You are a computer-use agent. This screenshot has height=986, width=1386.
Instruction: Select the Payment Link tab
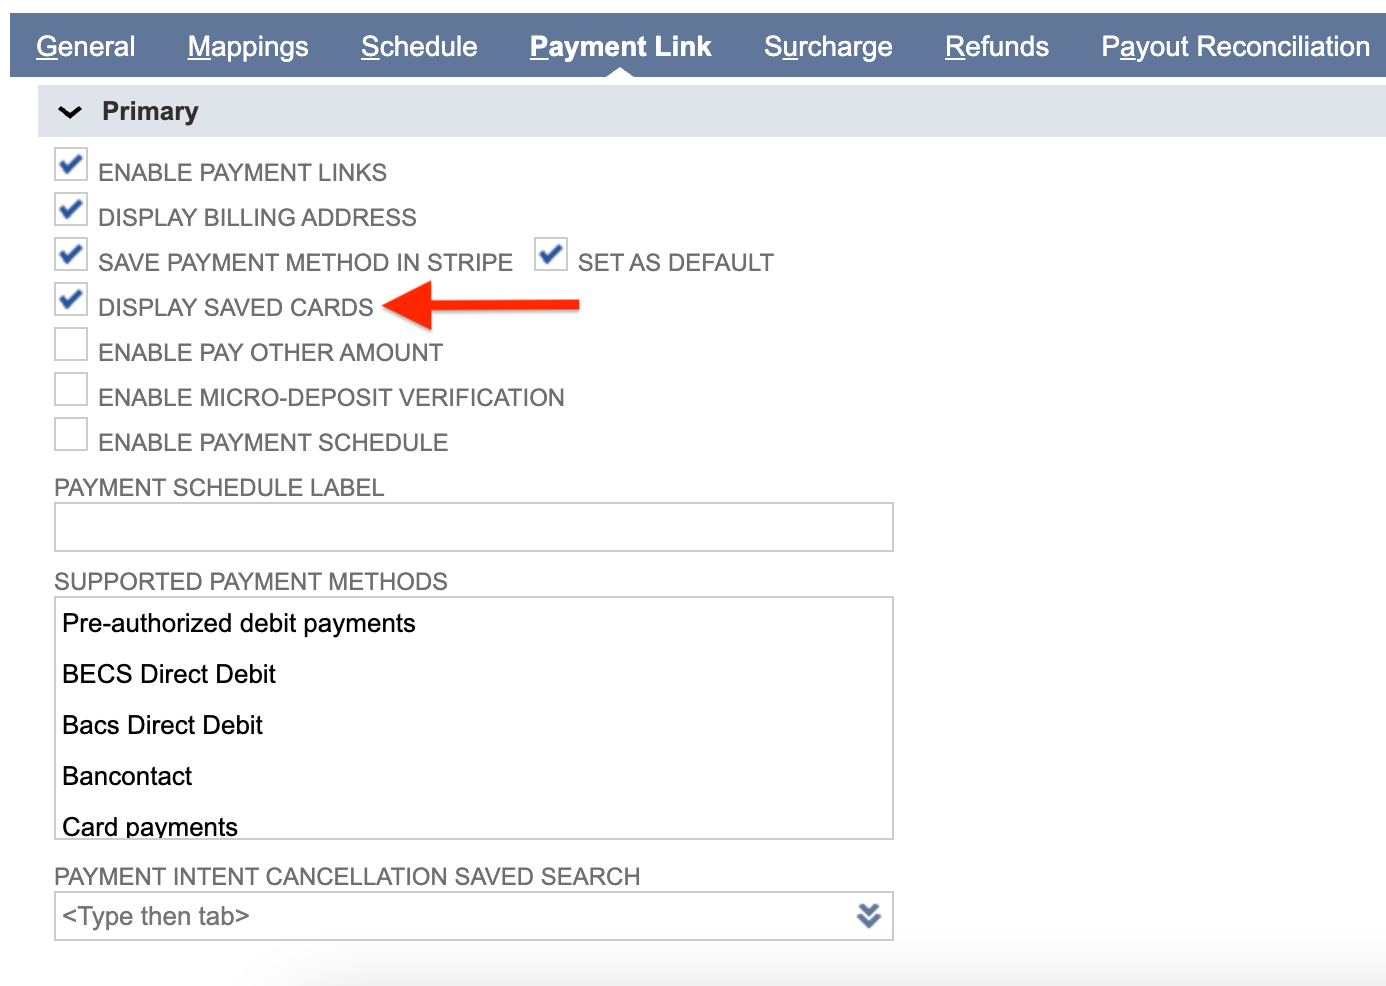click(x=620, y=47)
